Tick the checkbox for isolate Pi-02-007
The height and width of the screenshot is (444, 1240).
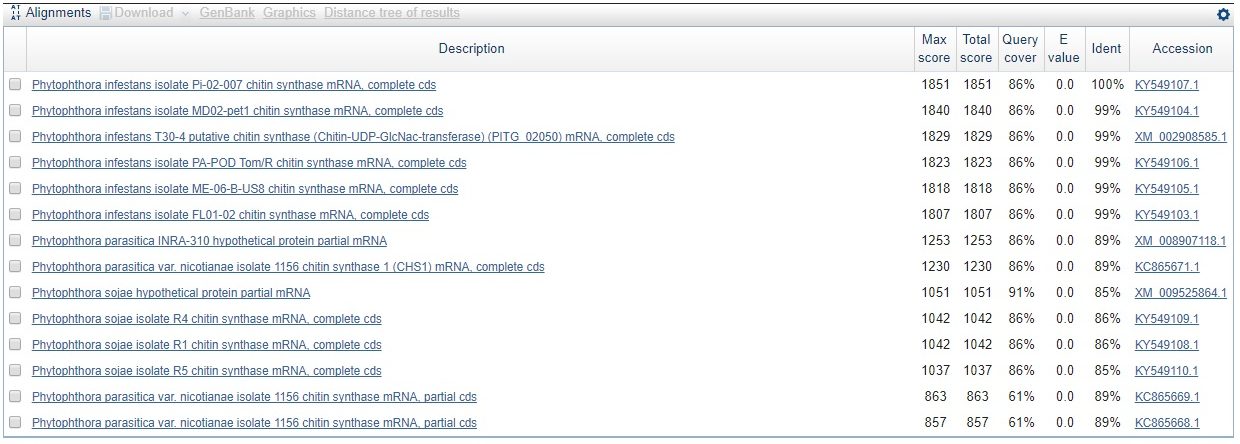[x=15, y=85]
